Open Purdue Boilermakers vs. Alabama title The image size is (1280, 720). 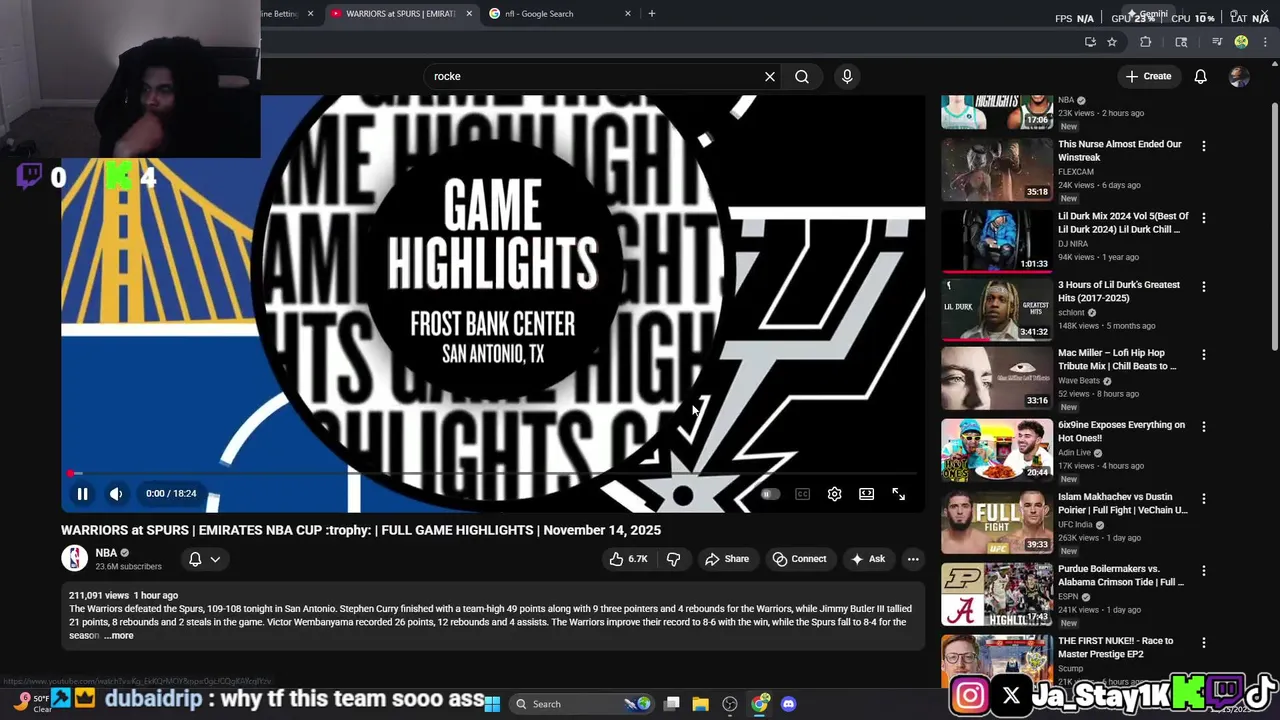1121,575
